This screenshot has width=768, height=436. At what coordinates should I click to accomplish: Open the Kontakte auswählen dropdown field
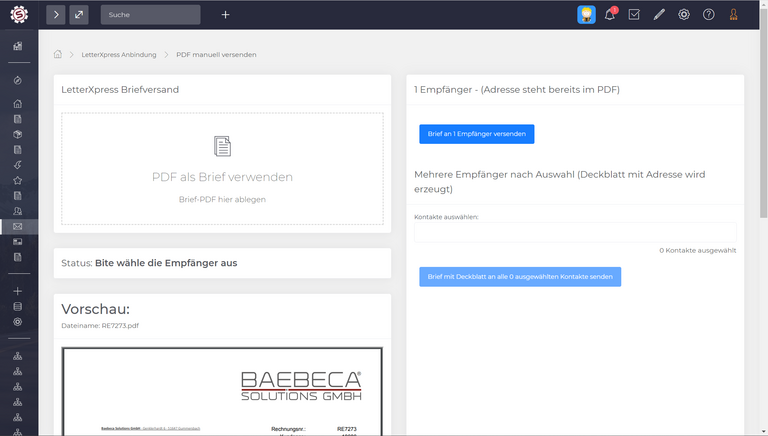575,232
